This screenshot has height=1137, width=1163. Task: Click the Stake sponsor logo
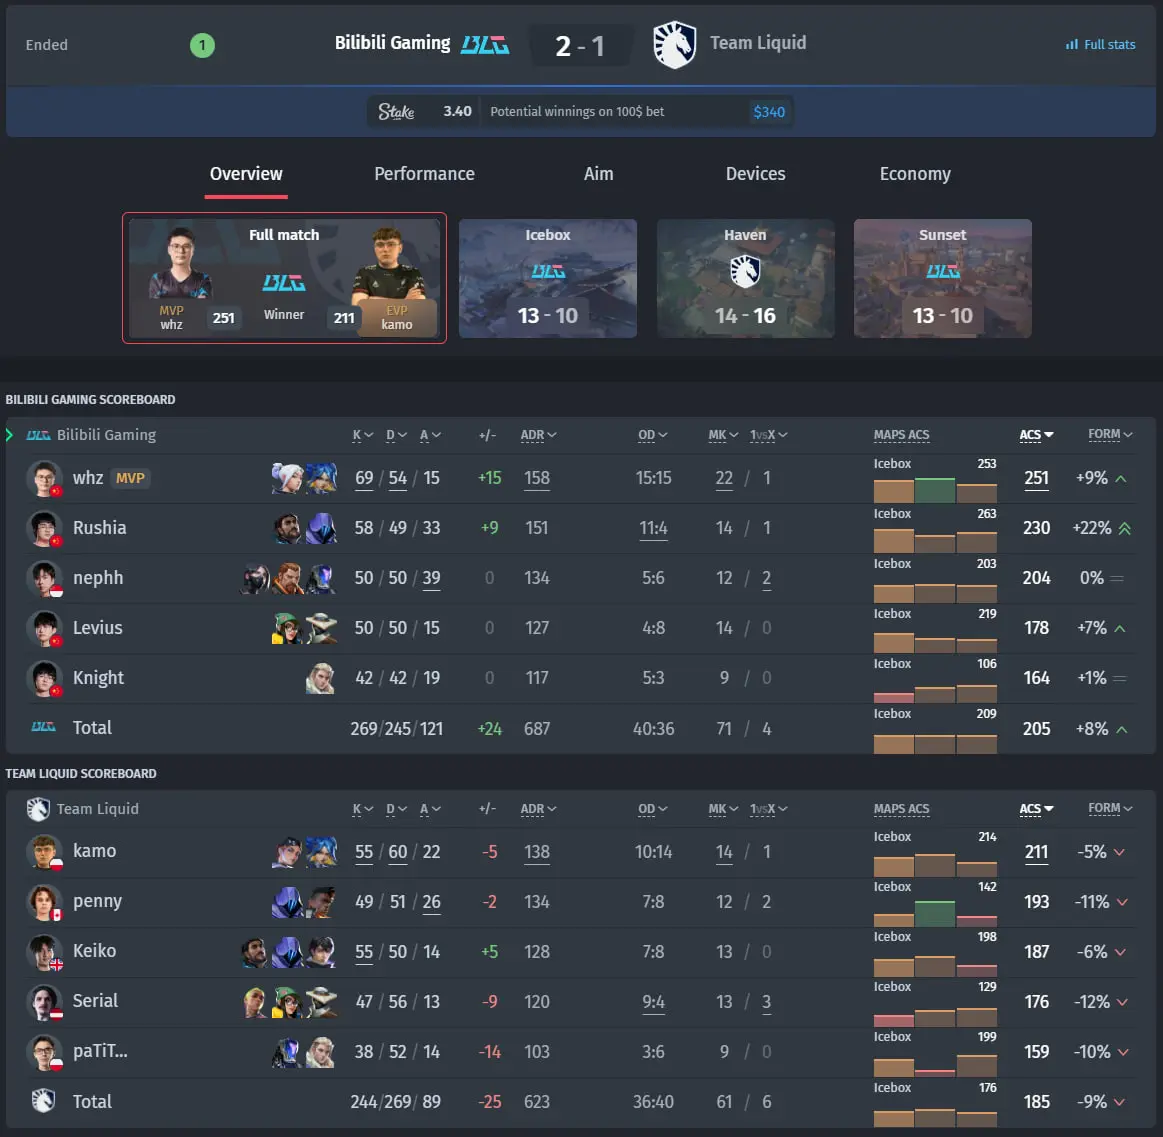tap(396, 111)
